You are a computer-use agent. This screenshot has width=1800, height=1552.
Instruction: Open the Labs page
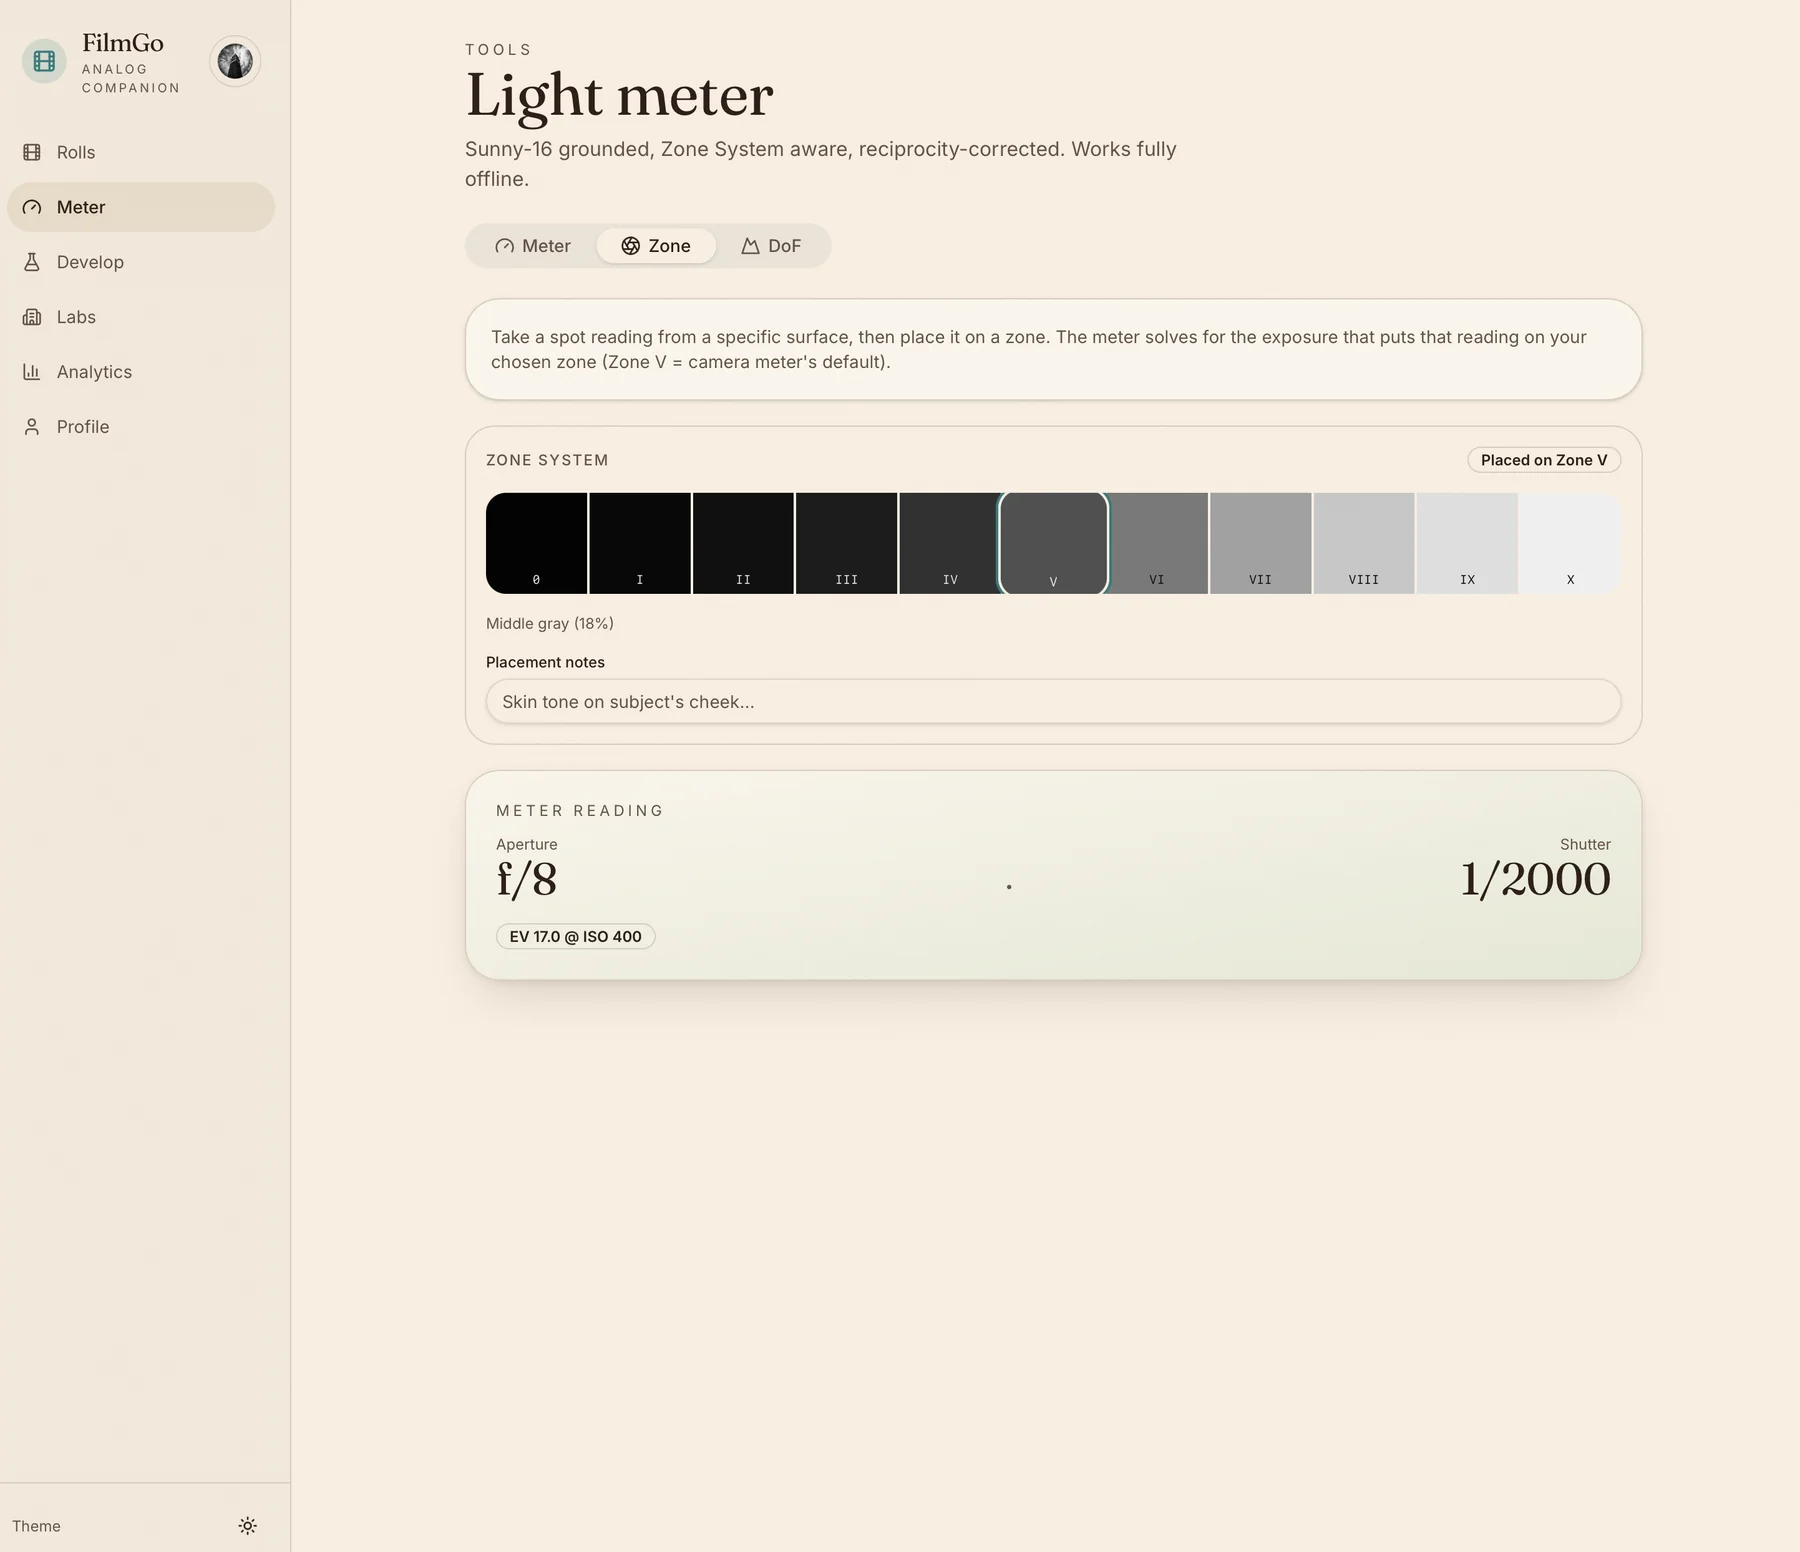(x=141, y=317)
